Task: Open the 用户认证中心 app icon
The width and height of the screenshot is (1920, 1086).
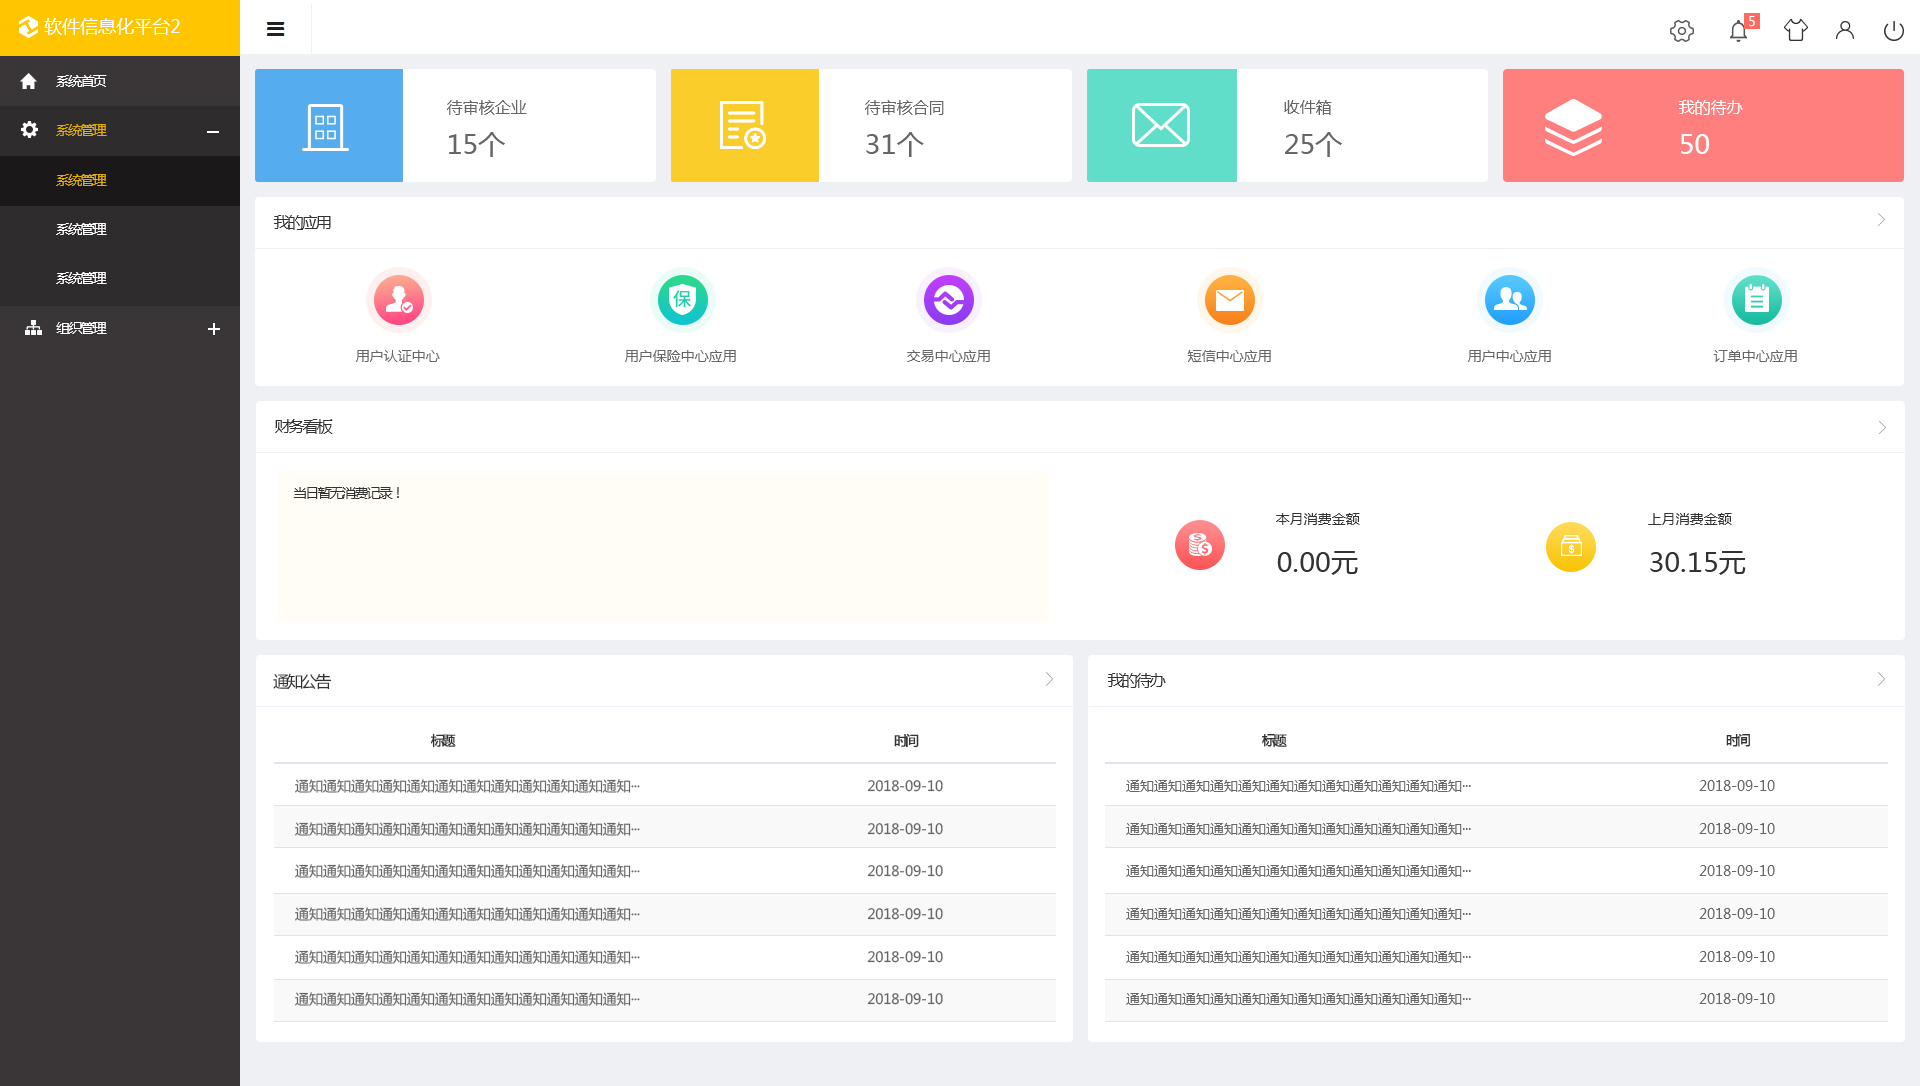Action: pyautogui.click(x=398, y=299)
